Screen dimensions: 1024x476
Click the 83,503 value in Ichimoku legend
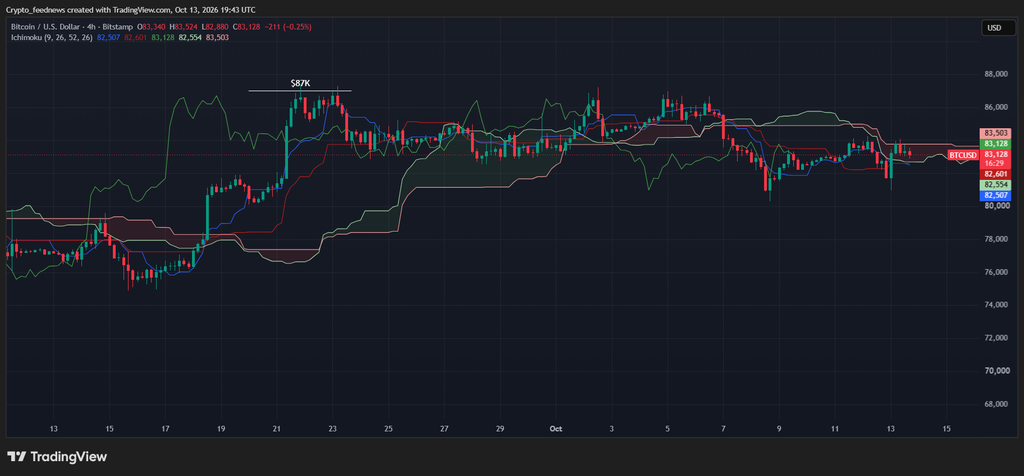[217, 37]
